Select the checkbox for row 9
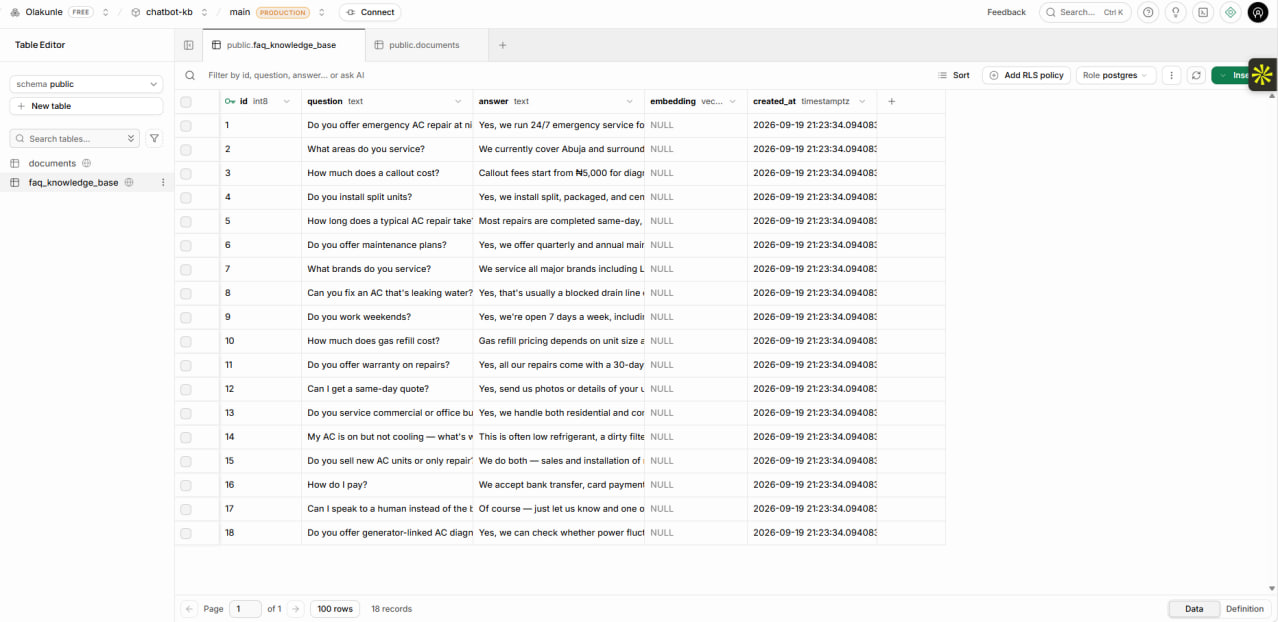This screenshot has height=622, width=1280. 186,317
